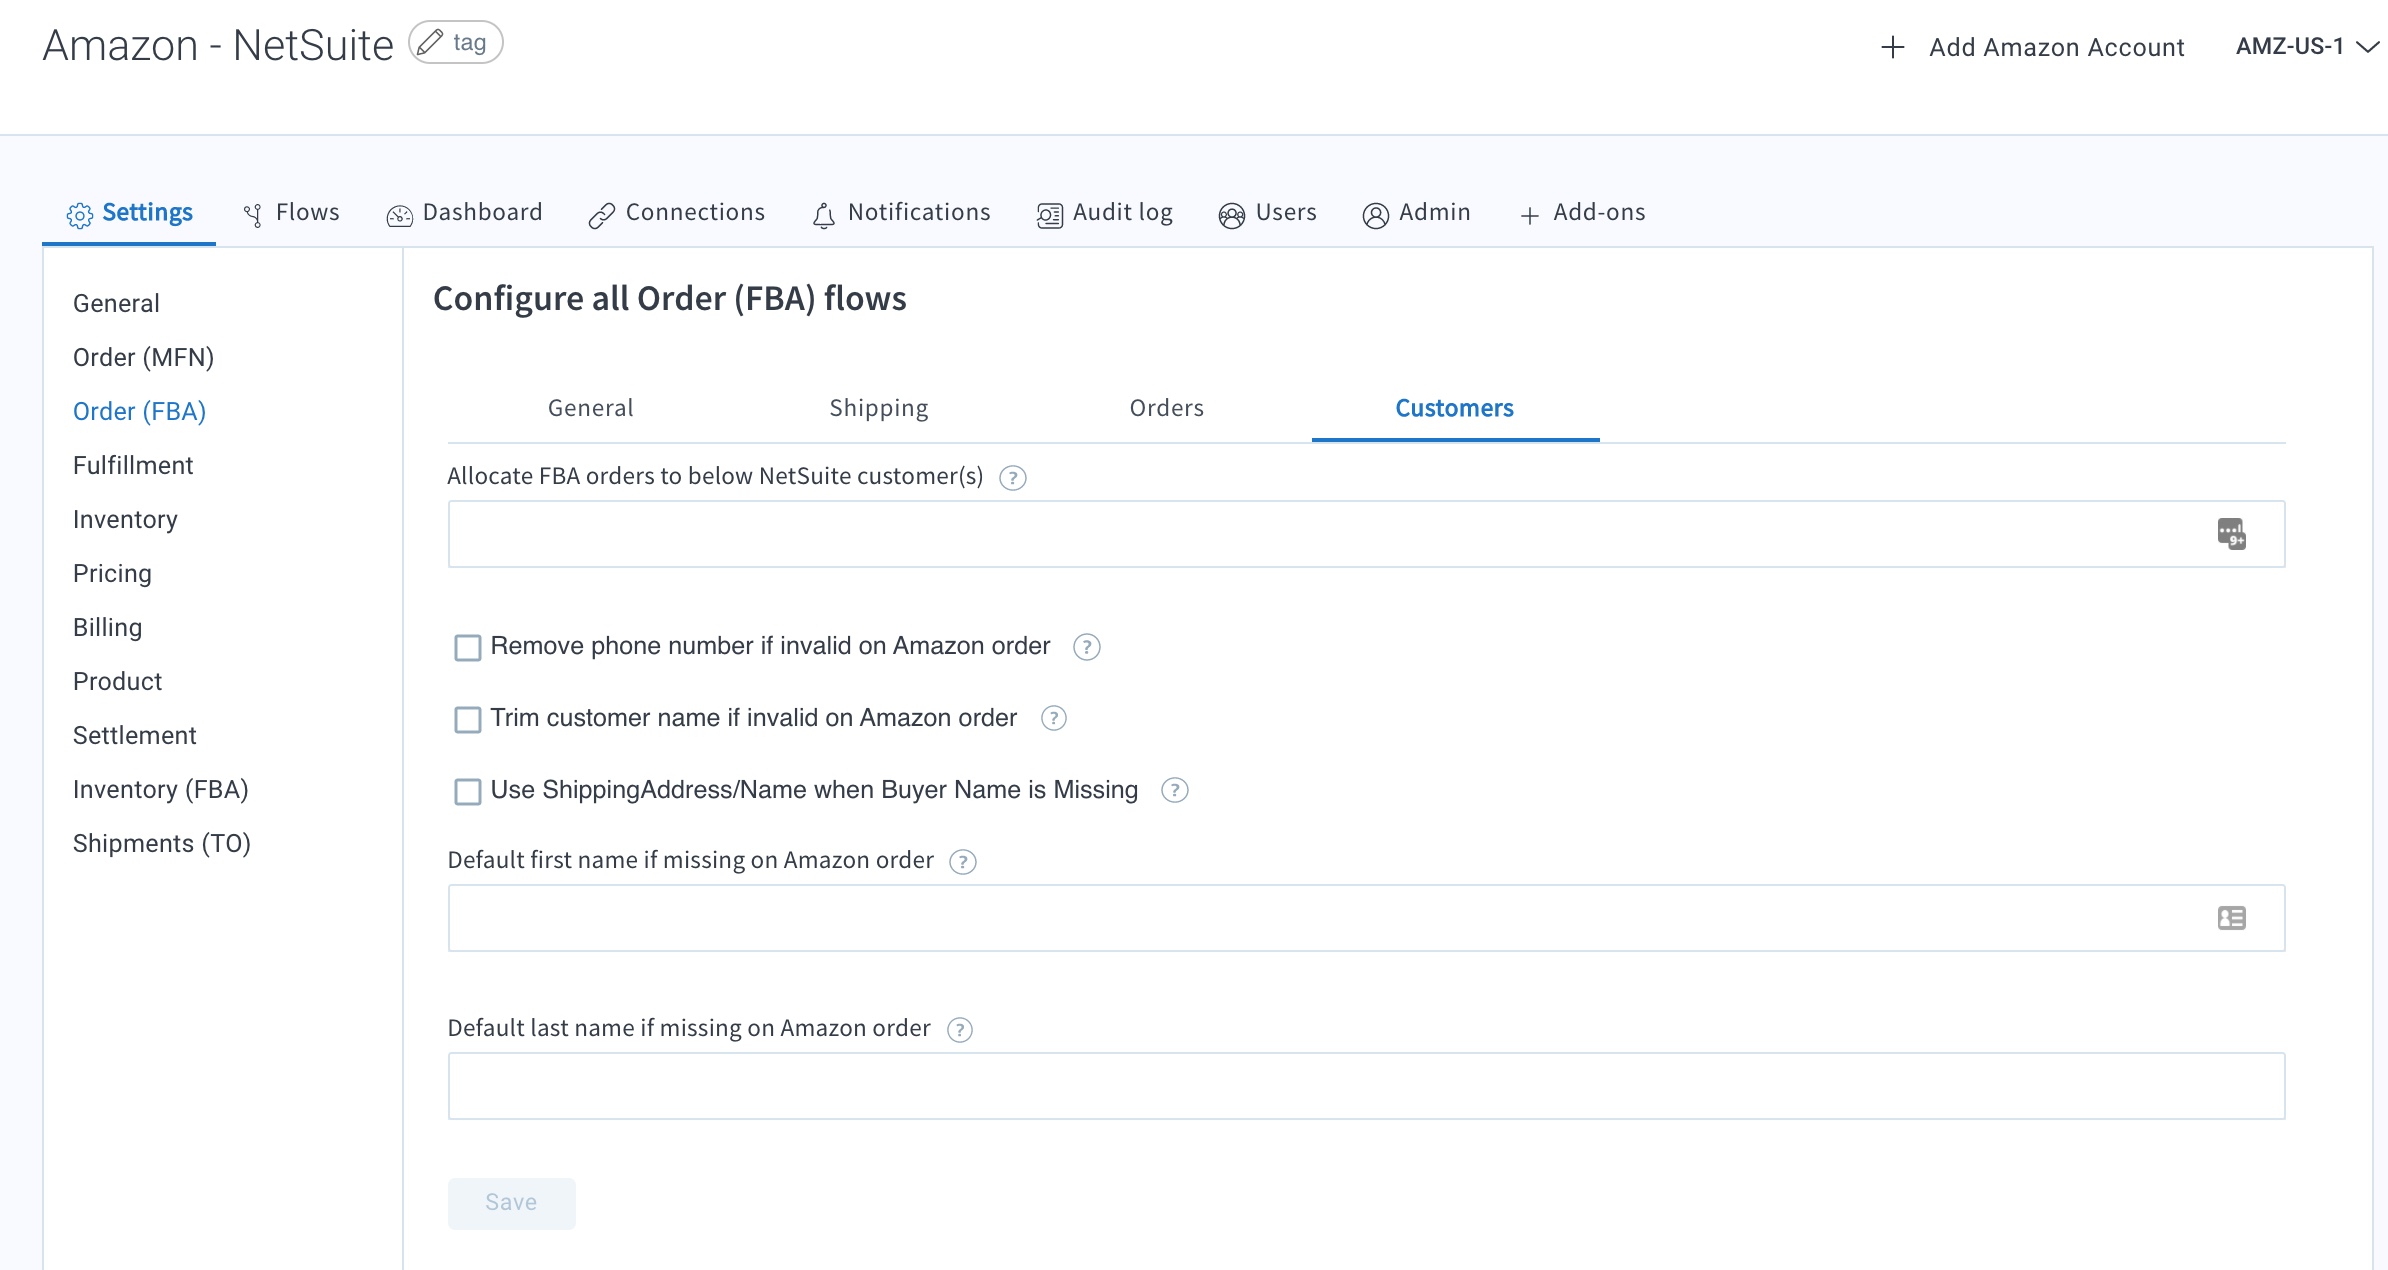This screenshot has width=2388, height=1270.
Task: Click the plus icon beside Add Amazon Account
Action: (1892, 47)
